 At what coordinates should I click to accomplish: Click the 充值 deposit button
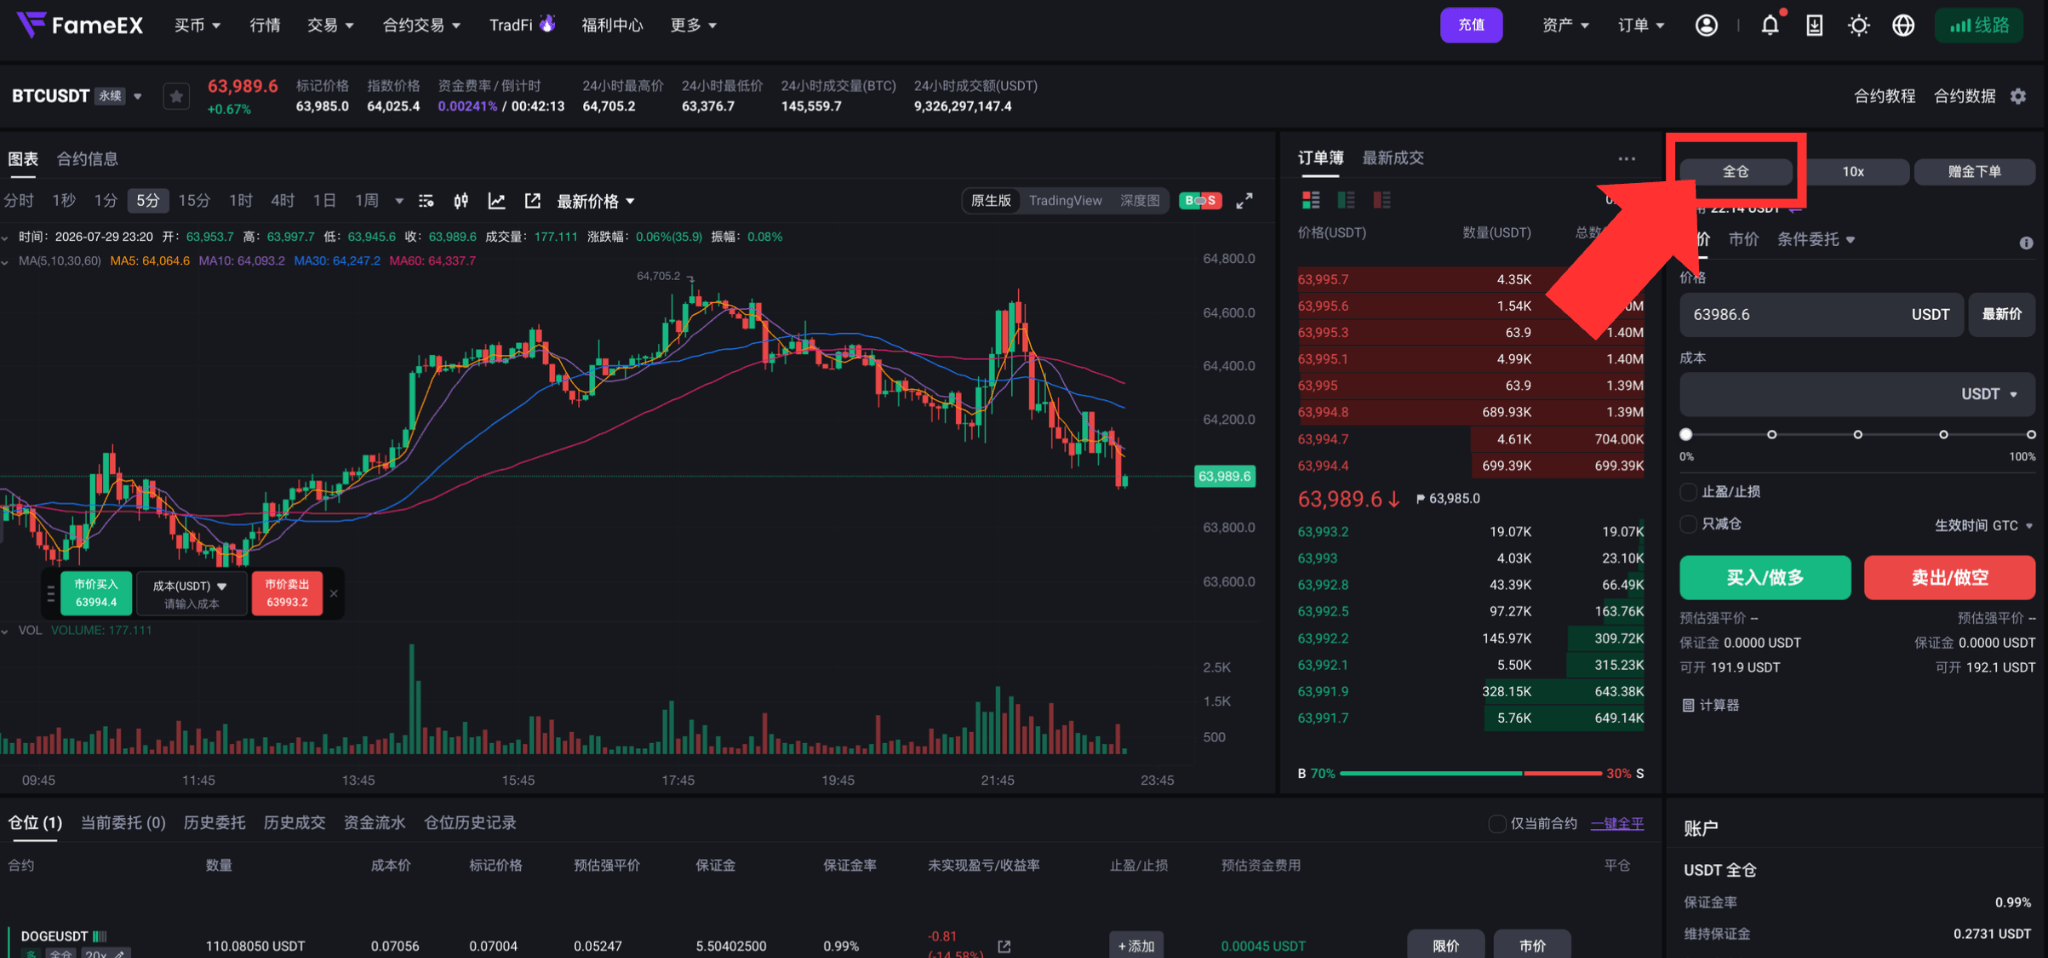1471,25
